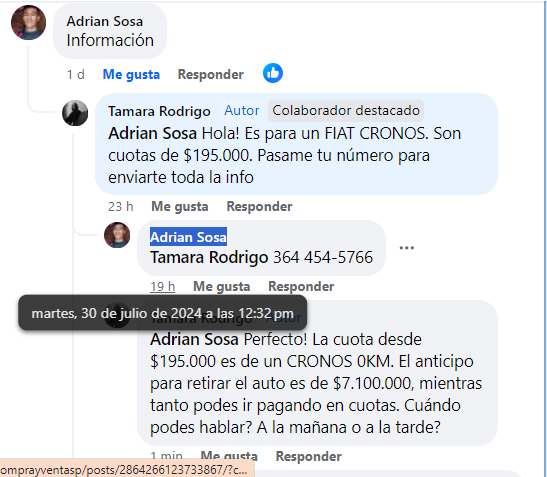Click Adrian Sosa's top profile avatar

[x=28, y=22]
